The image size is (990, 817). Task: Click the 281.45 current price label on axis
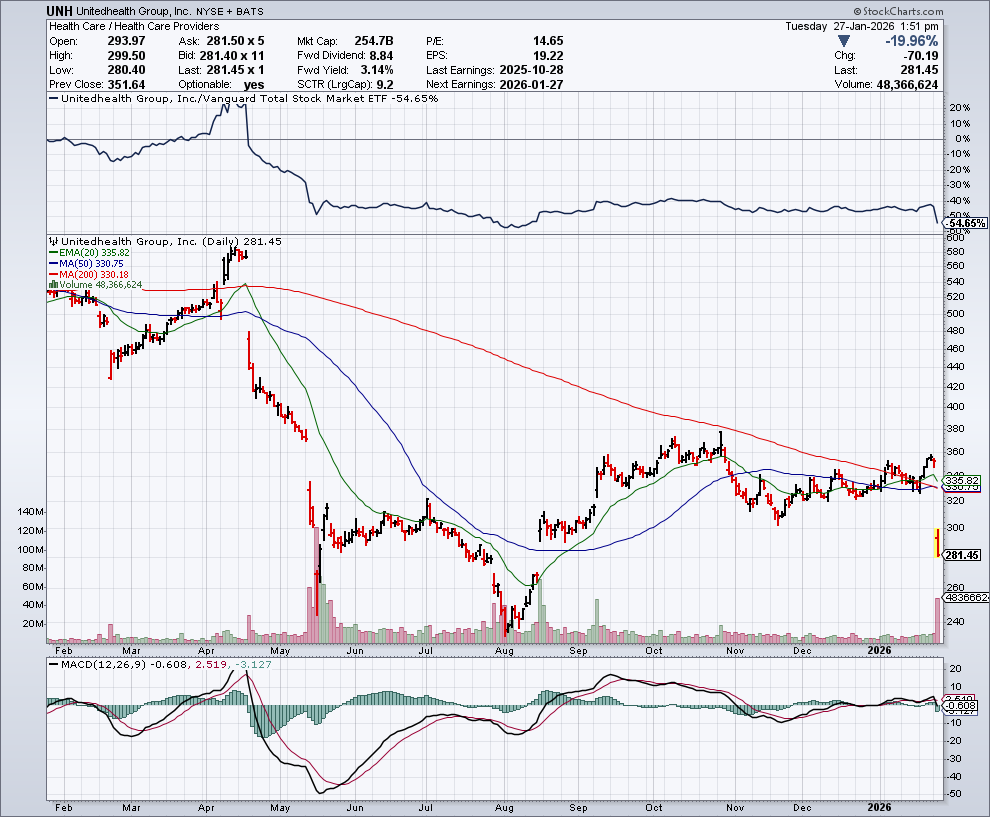(x=963, y=554)
